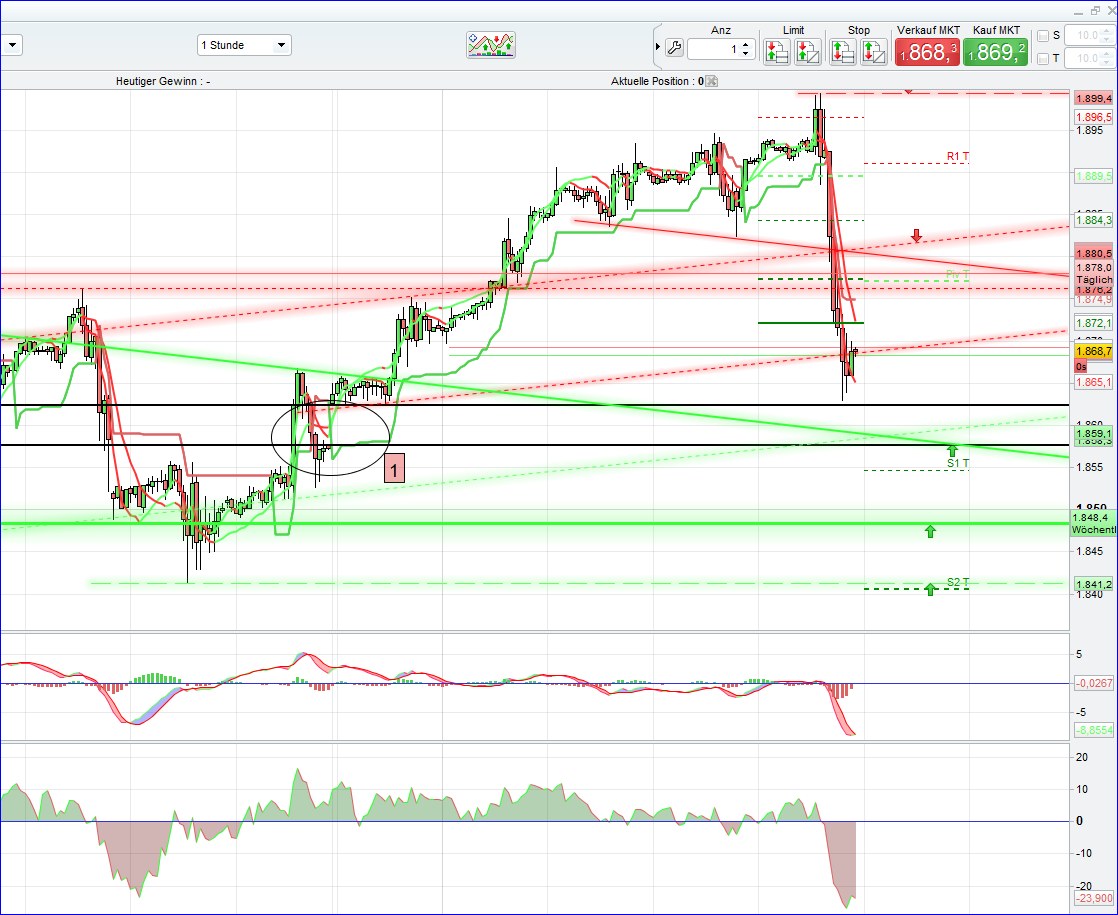1118x915 pixels.
Task: Expand the order toolbar side triangle
Action: pos(657,47)
